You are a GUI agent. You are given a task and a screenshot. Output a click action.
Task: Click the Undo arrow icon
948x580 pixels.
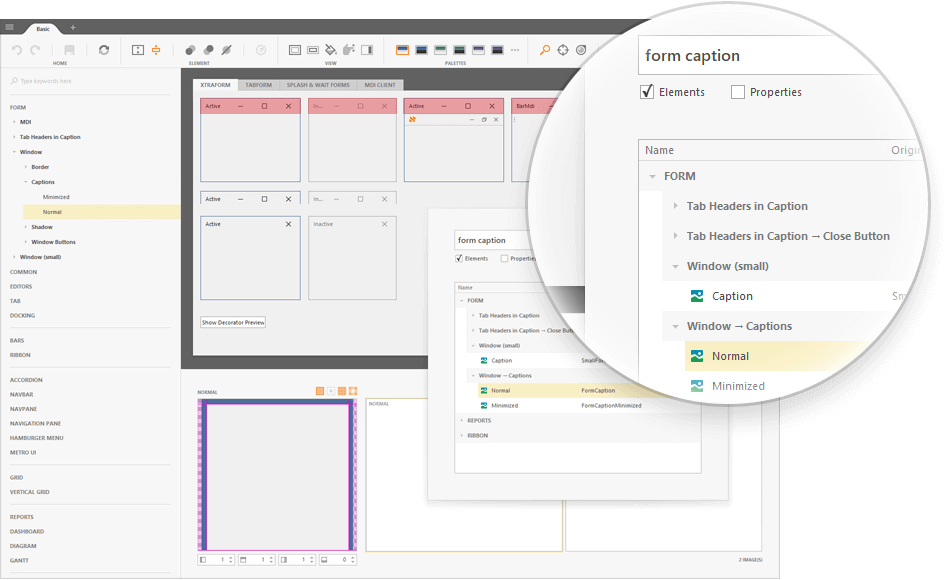pos(17,49)
